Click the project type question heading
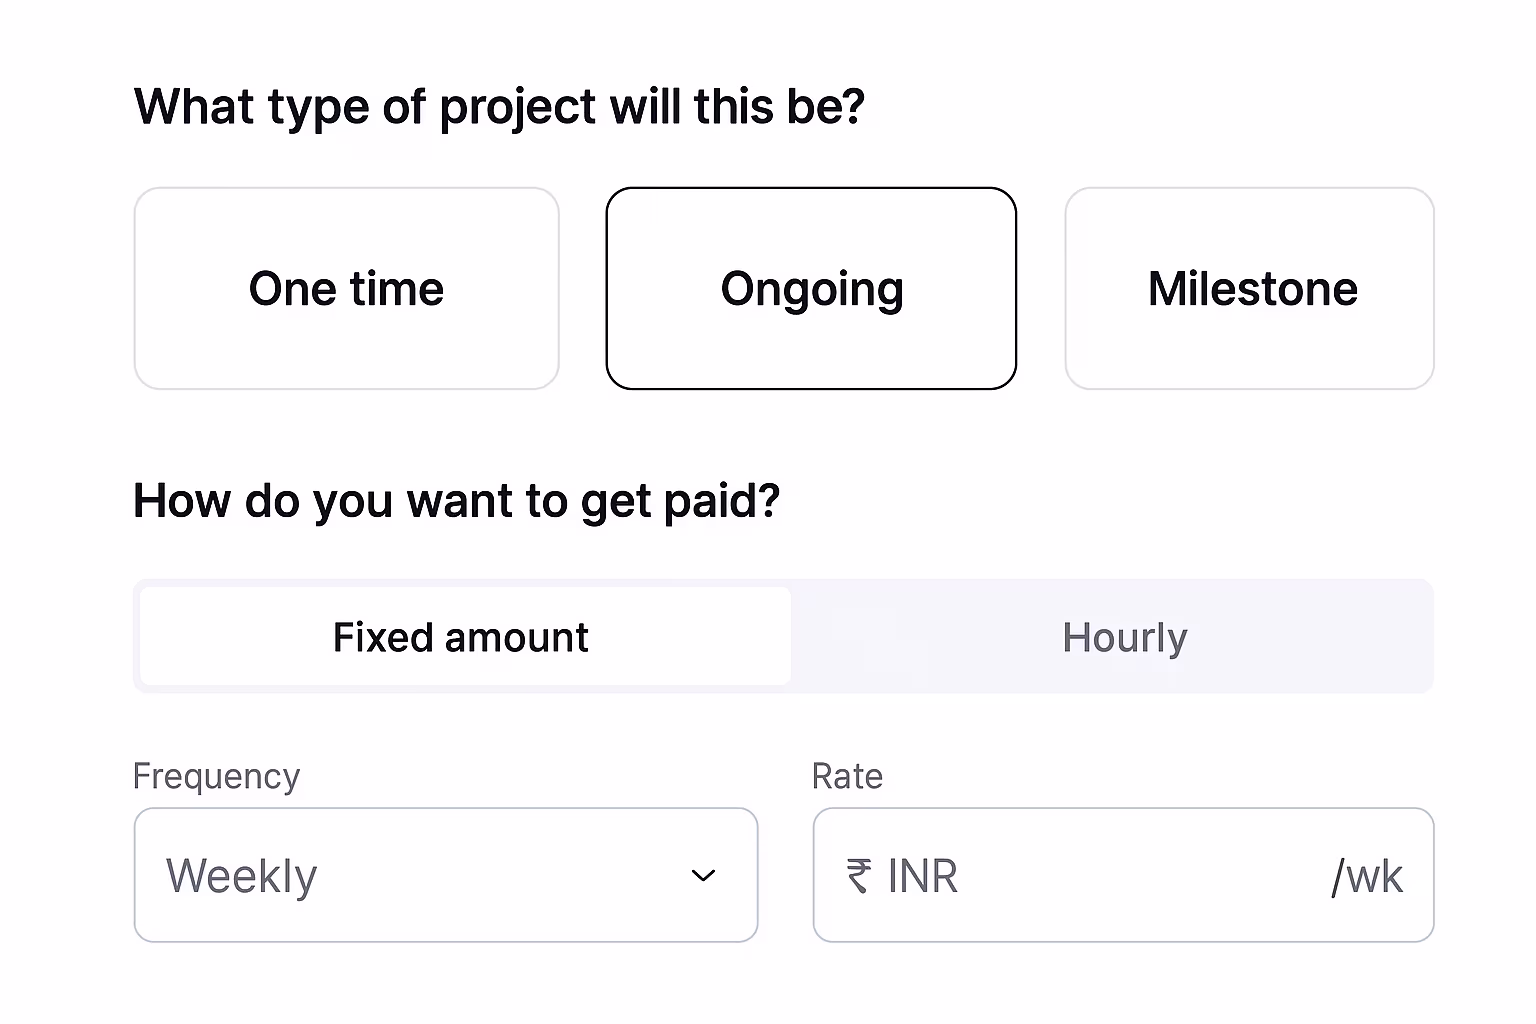 [x=499, y=107]
